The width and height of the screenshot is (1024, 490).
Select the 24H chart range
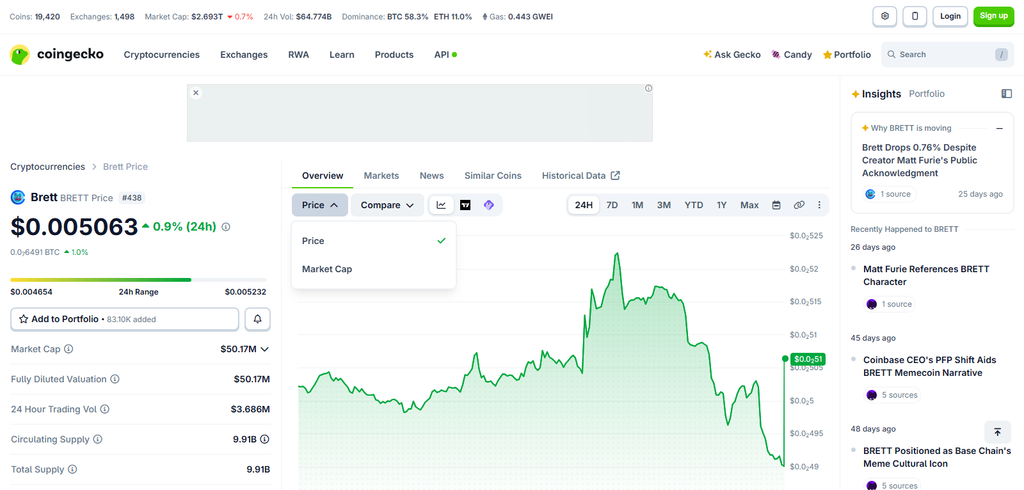[583, 205]
